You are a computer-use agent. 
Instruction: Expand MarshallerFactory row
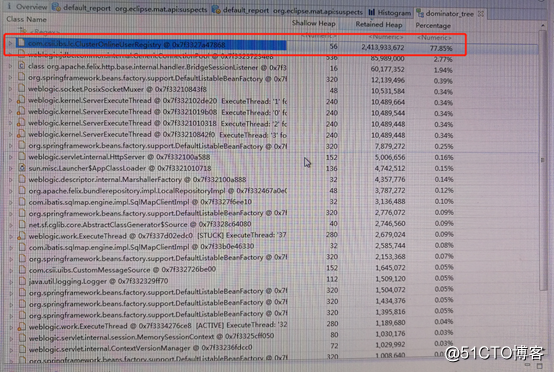tap(11, 179)
